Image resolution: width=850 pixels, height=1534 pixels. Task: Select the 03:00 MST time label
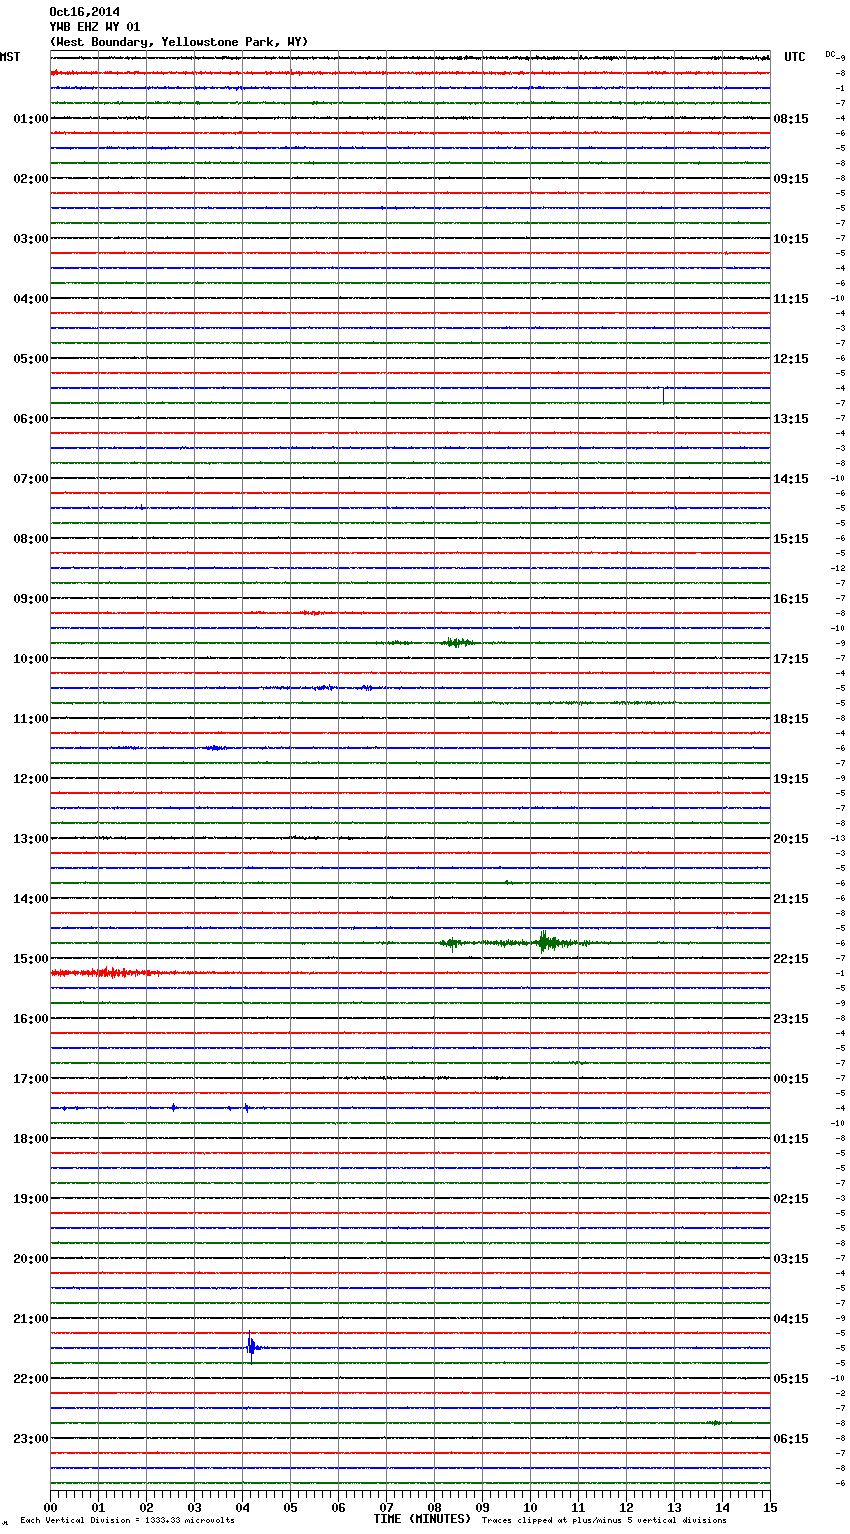(x=31, y=239)
